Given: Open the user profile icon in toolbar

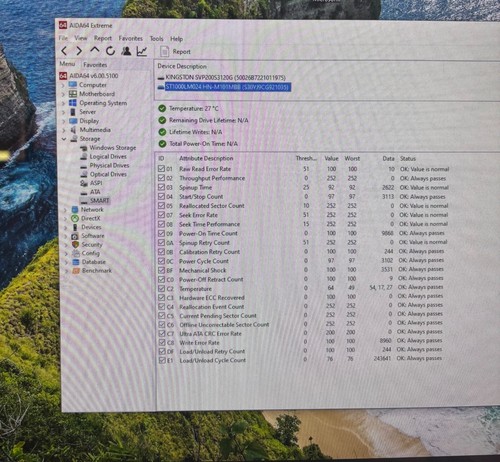Looking at the screenshot, I should (x=126, y=51).
